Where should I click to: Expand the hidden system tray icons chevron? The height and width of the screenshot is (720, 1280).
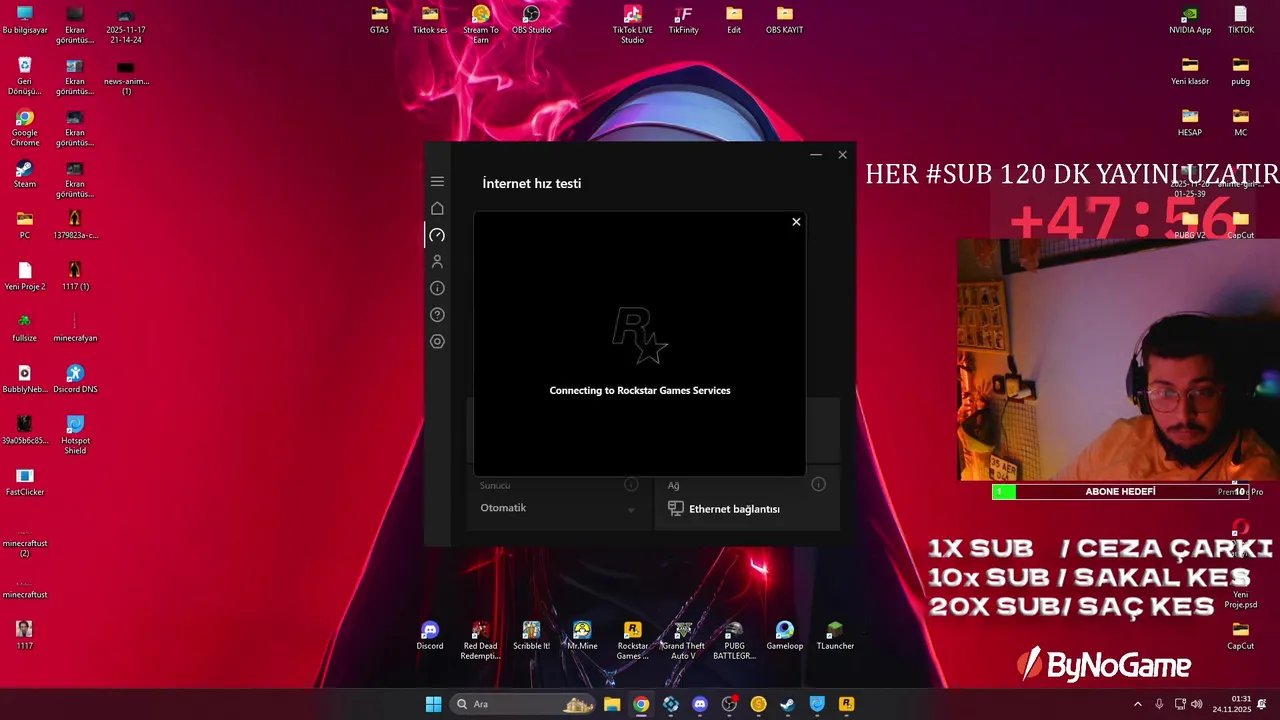coord(1137,704)
